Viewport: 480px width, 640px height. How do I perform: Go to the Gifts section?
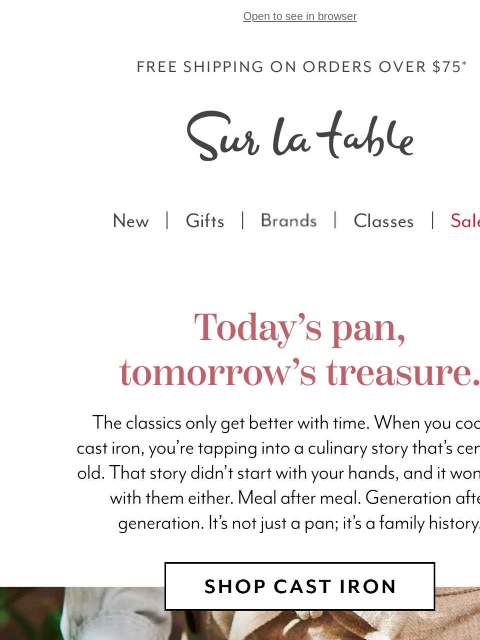(x=205, y=221)
